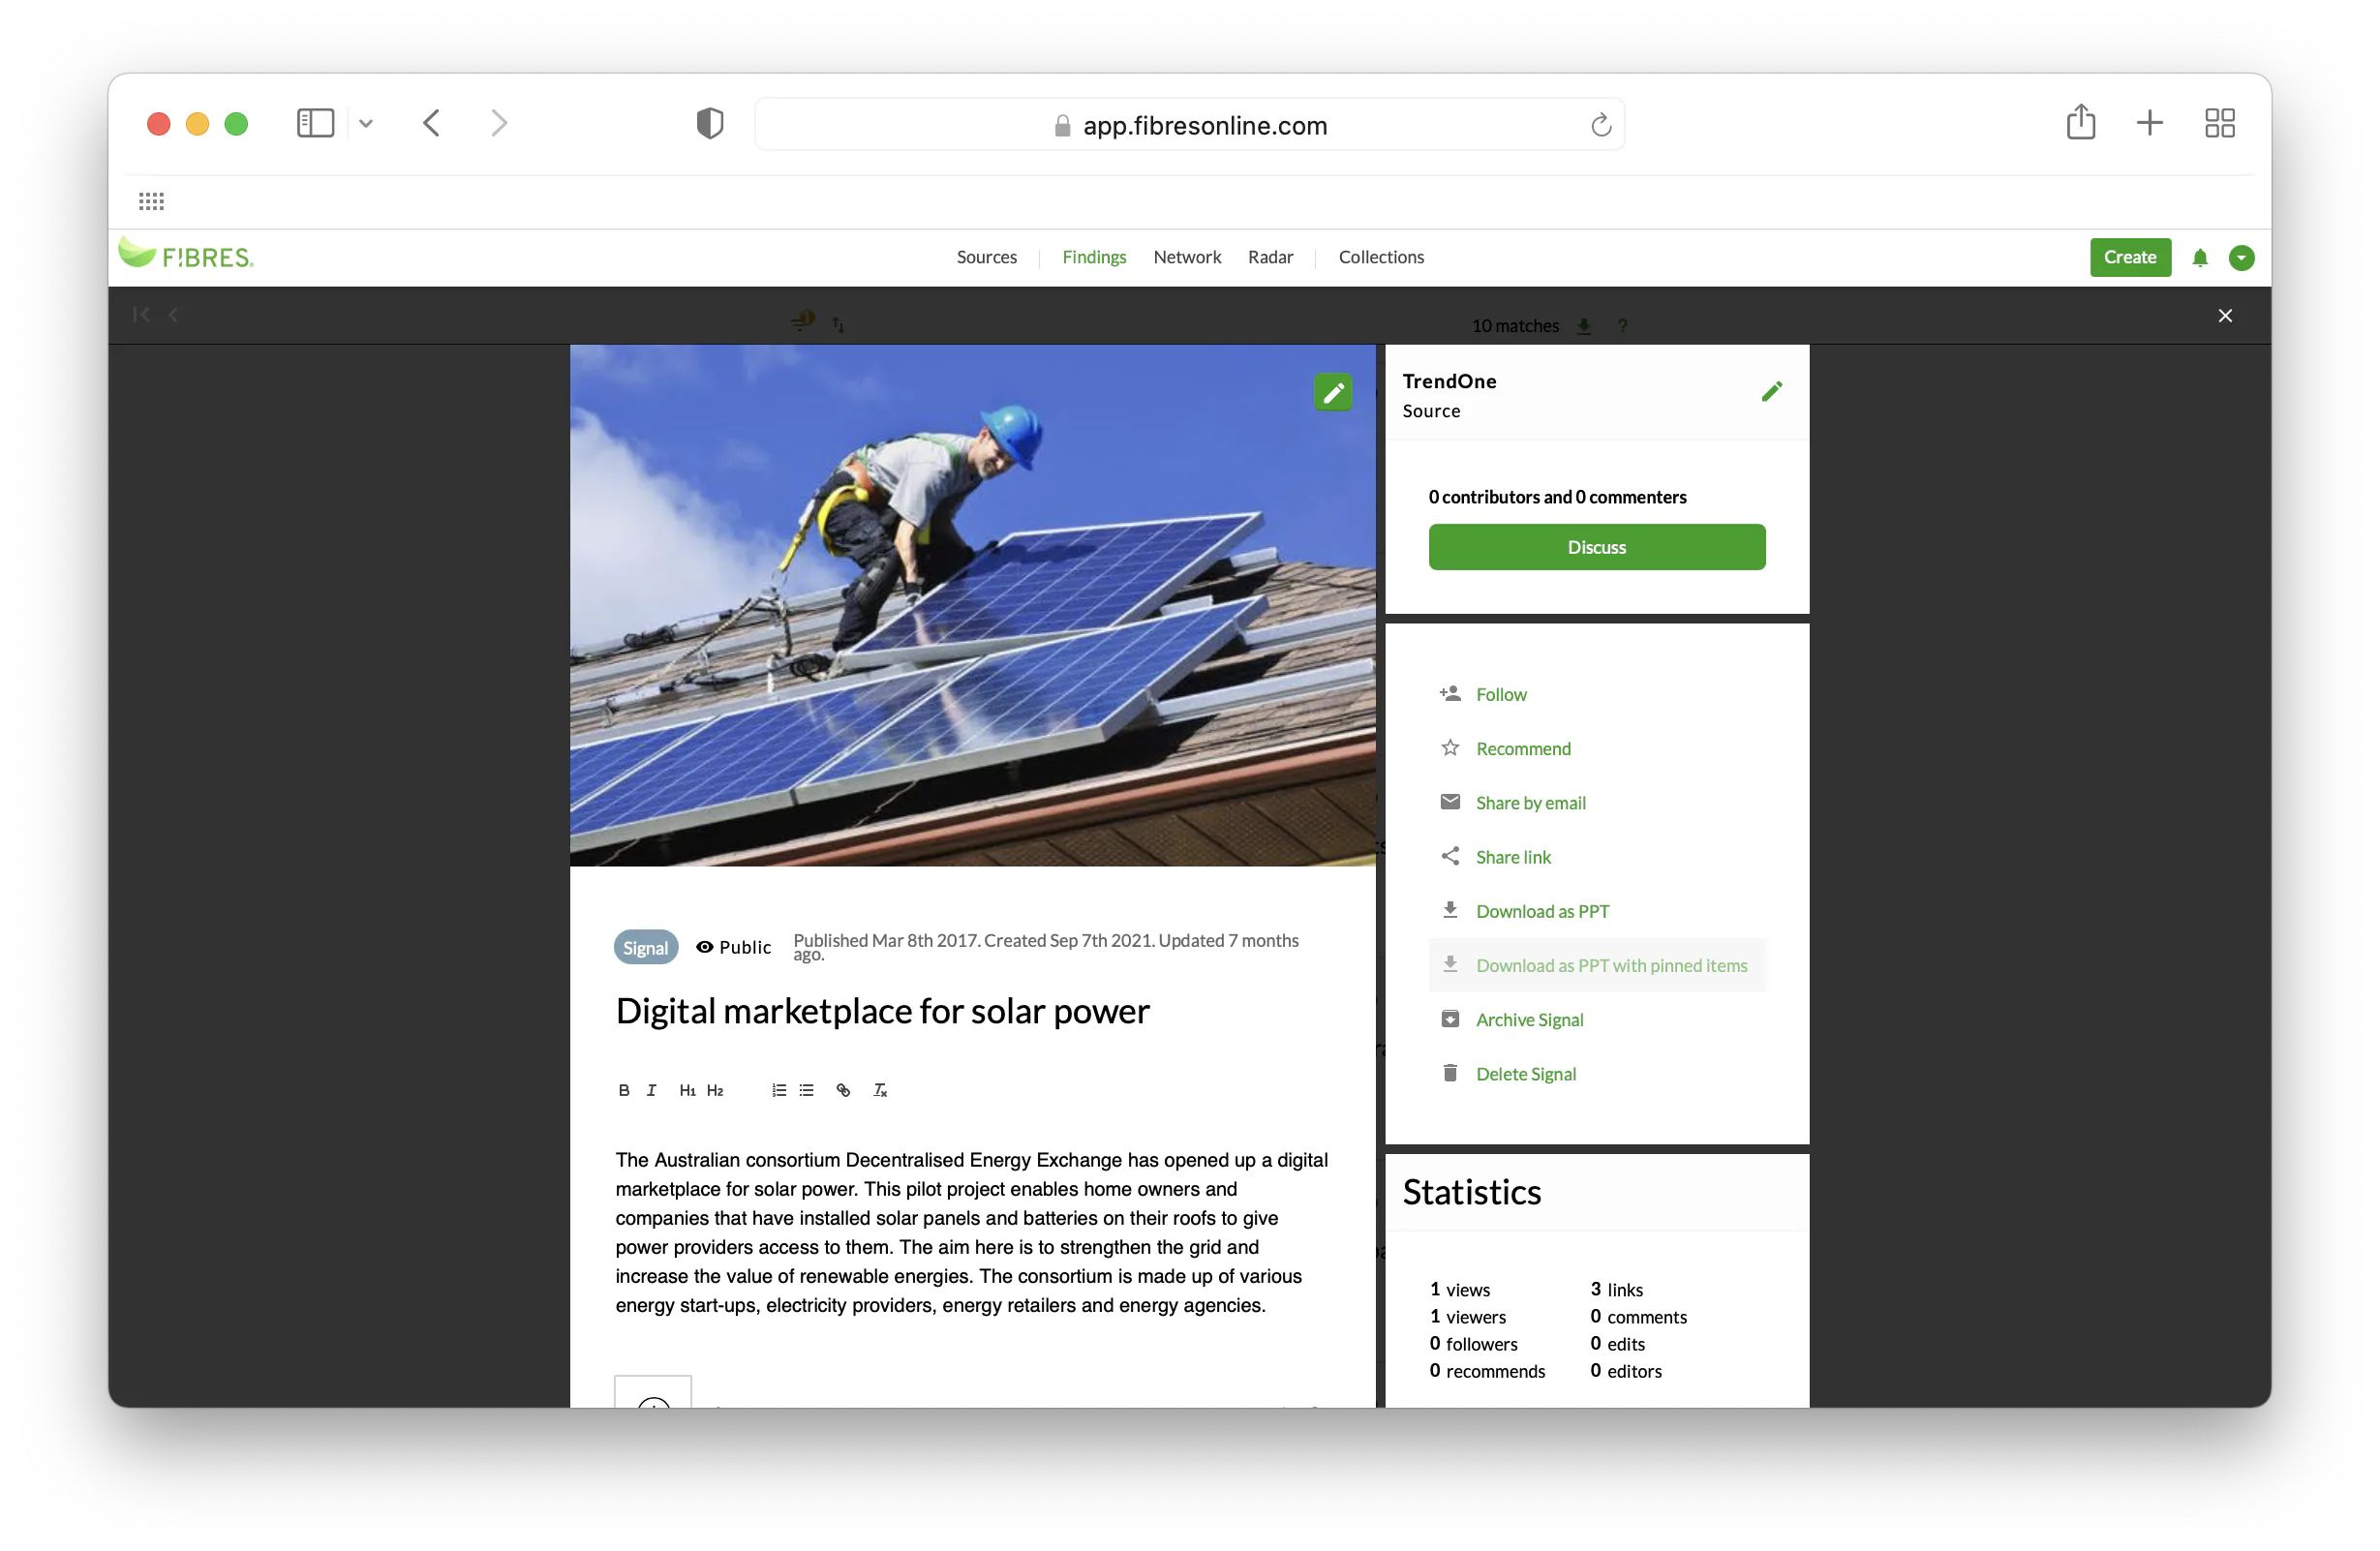The height and width of the screenshot is (1551, 2380).
Task: Apply italic formatting
Action: point(651,1090)
